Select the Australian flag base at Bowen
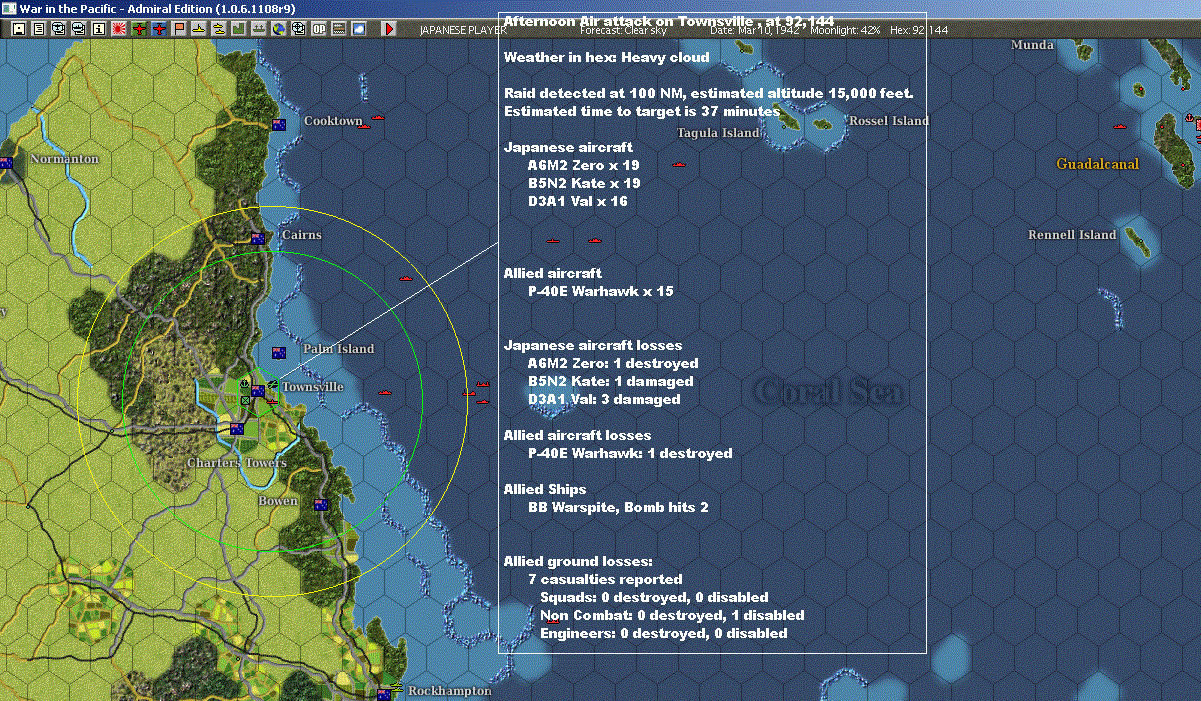Image resolution: width=1201 pixels, height=701 pixels. pos(321,504)
